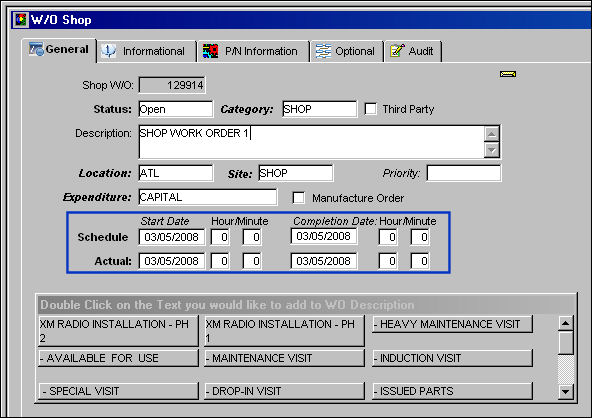Viewport: 592px width, 418px height.
Task: Click the Site field showing SHOP
Action: pyautogui.click(x=296, y=173)
